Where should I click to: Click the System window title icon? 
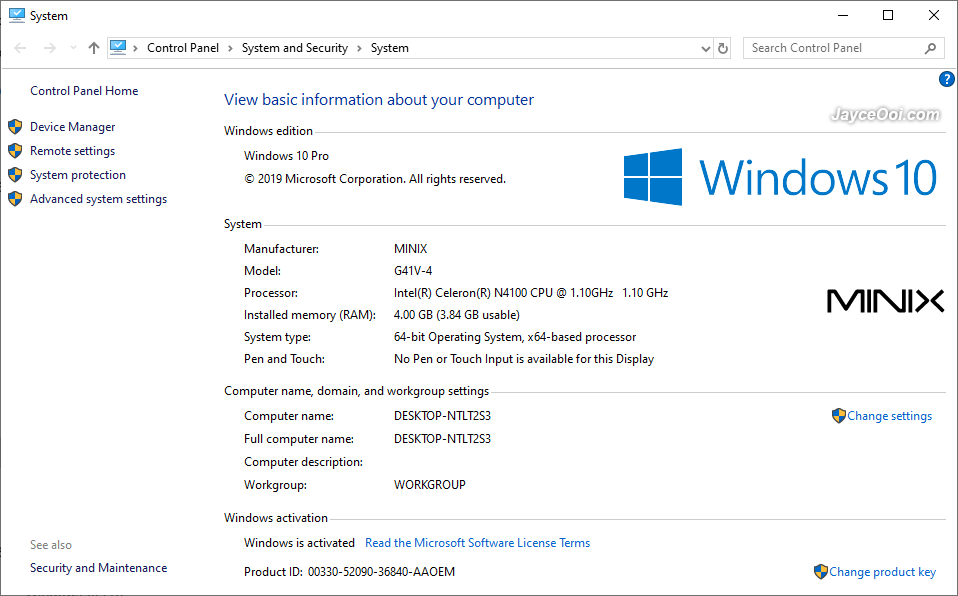coord(17,15)
